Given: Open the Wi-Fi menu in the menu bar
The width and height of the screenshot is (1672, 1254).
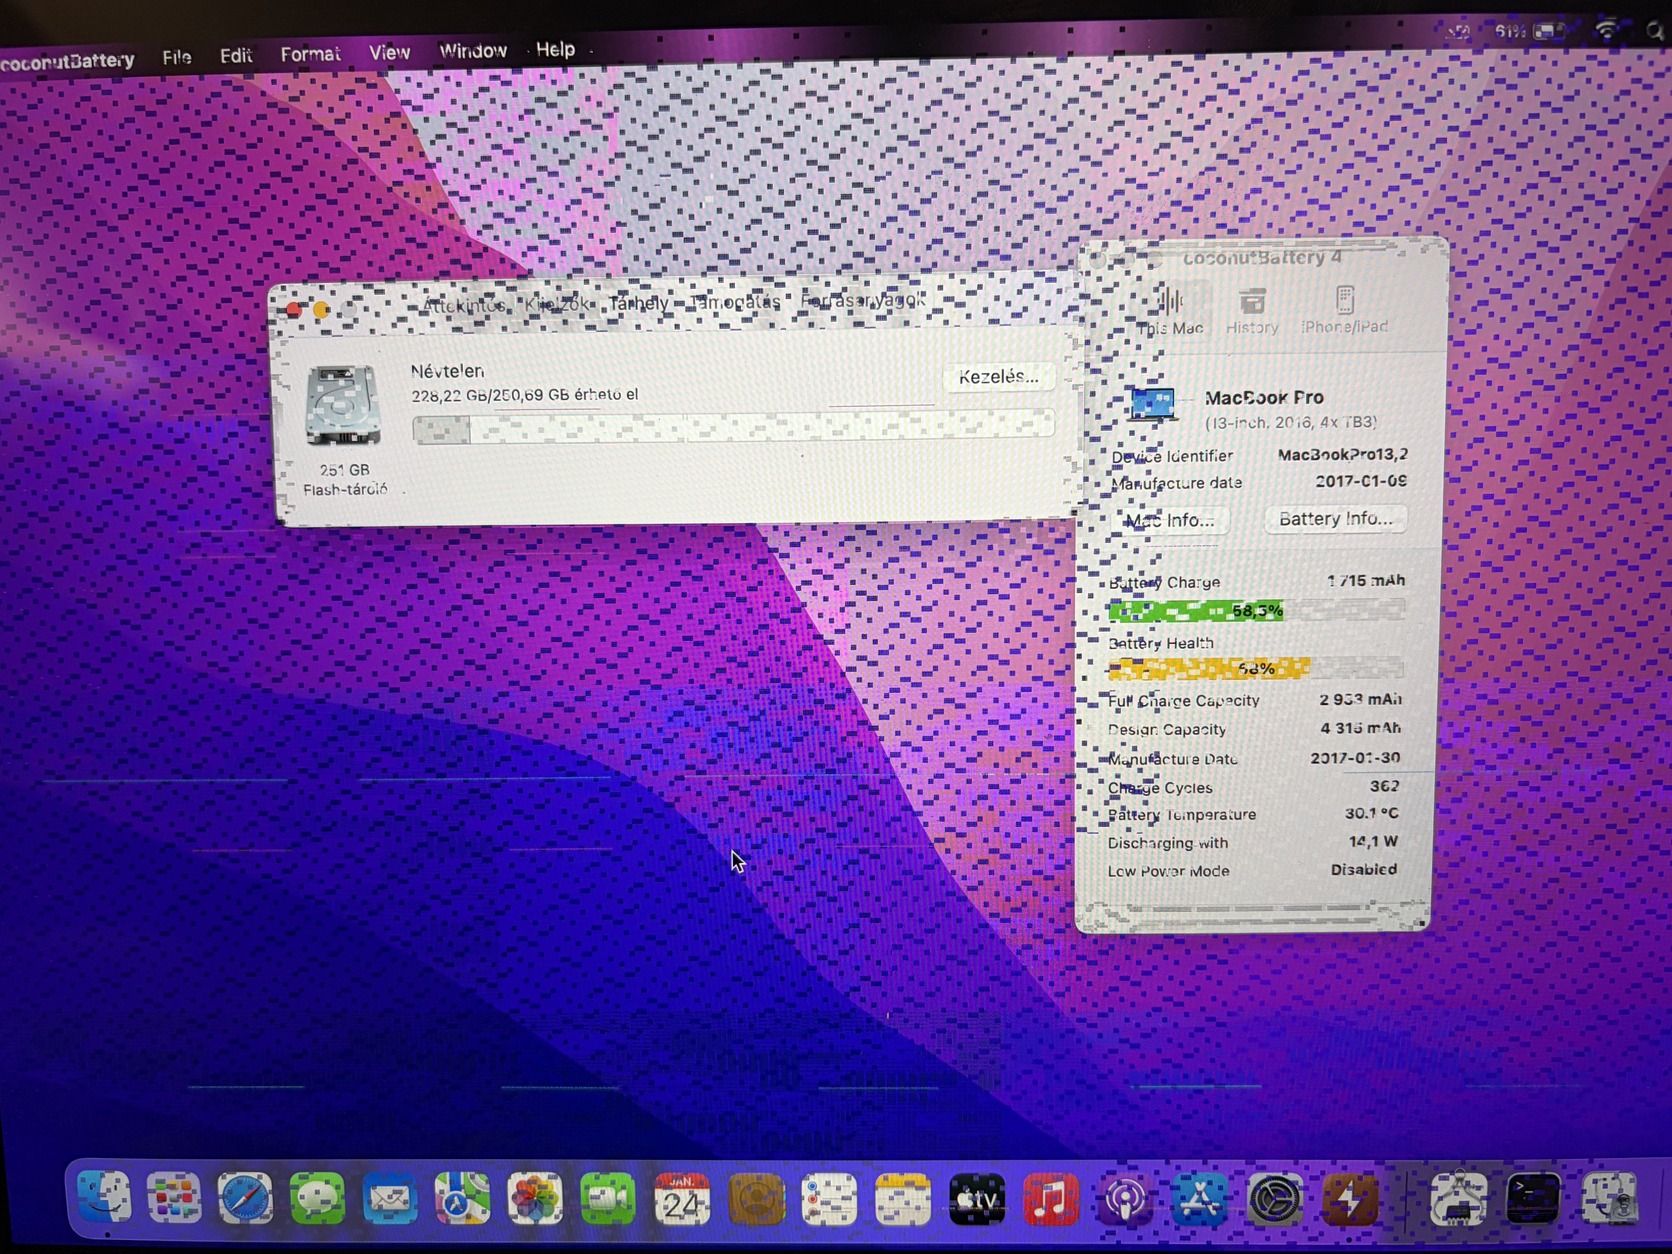Looking at the screenshot, I should 1606,30.
